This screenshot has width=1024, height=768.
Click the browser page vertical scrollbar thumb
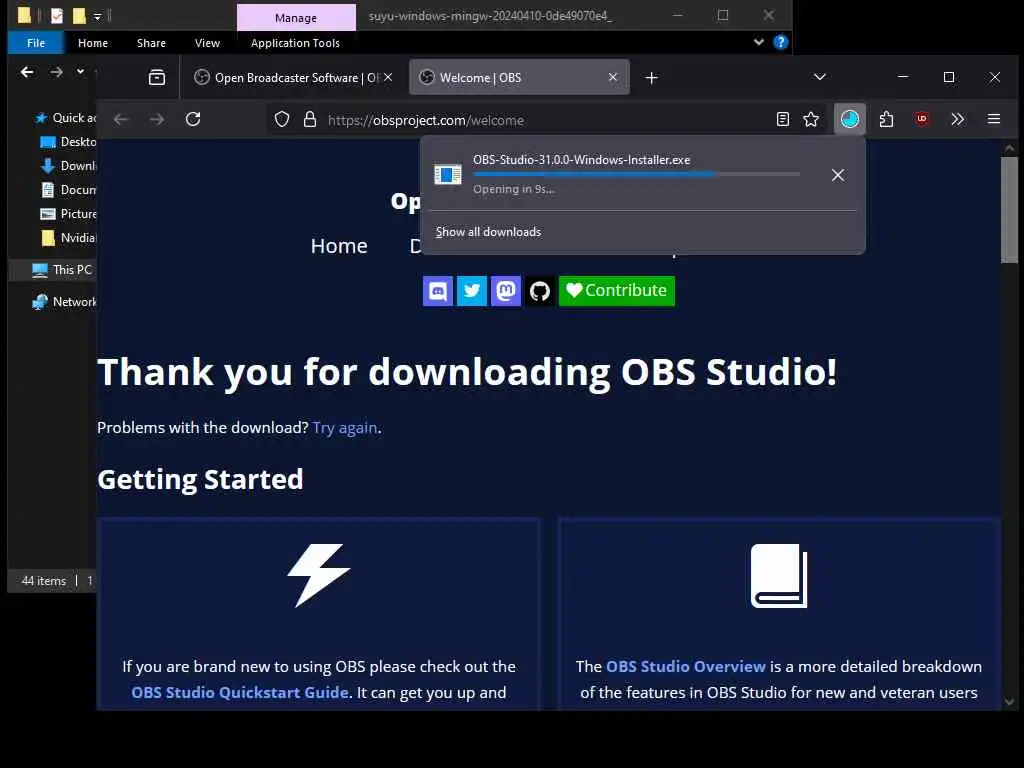1010,210
